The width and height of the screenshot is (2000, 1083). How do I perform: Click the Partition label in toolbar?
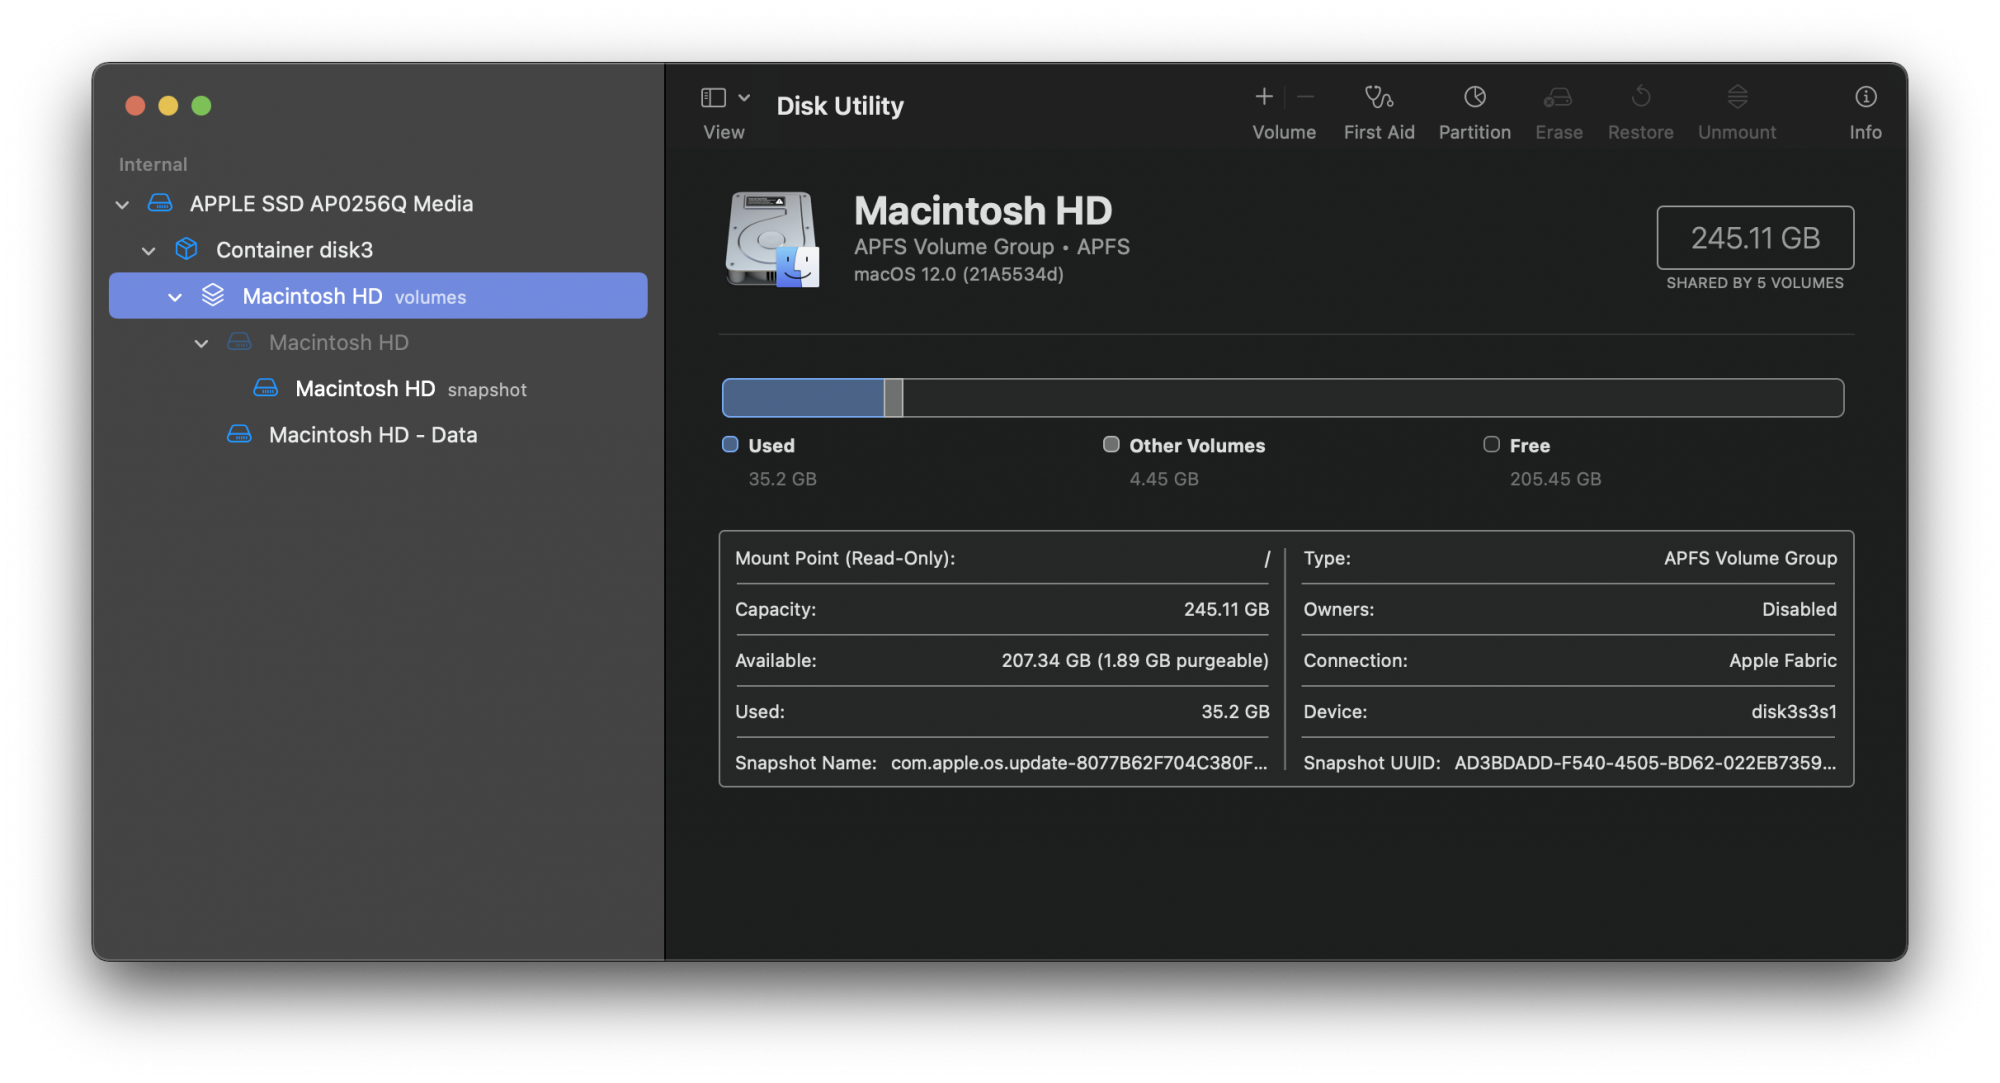[x=1475, y=132]
